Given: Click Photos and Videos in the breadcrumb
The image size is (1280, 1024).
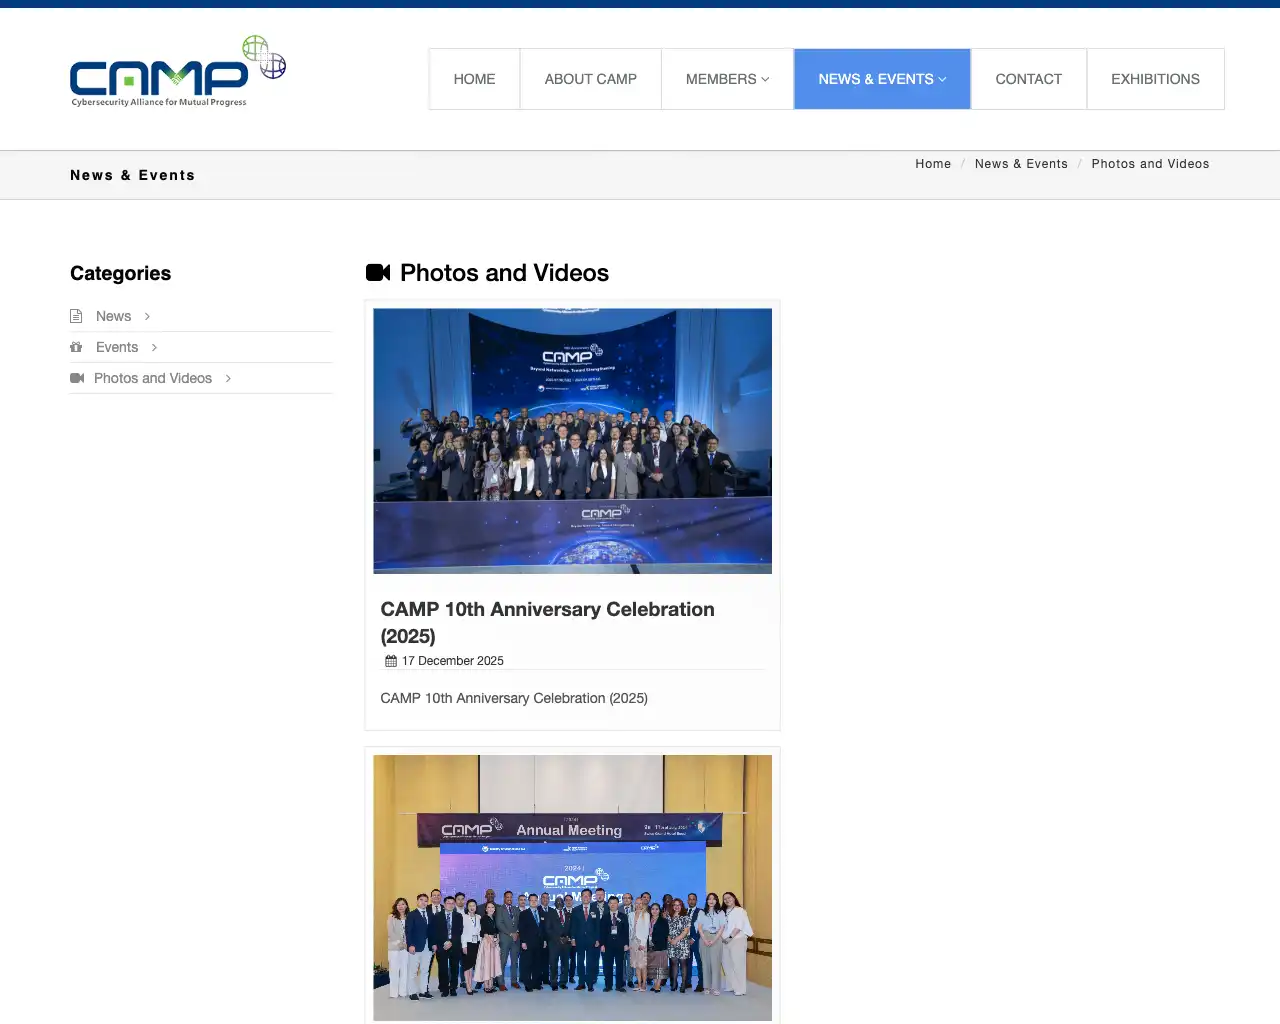Looking at the screenshot, I should click(x=1150, y=164).
